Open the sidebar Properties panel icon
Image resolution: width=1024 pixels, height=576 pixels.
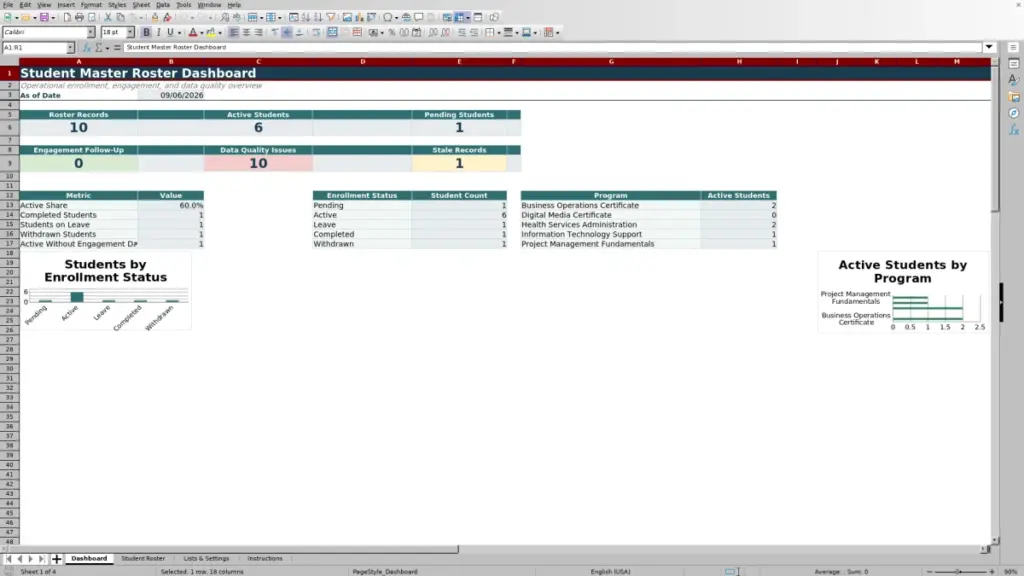(1014, 63)
